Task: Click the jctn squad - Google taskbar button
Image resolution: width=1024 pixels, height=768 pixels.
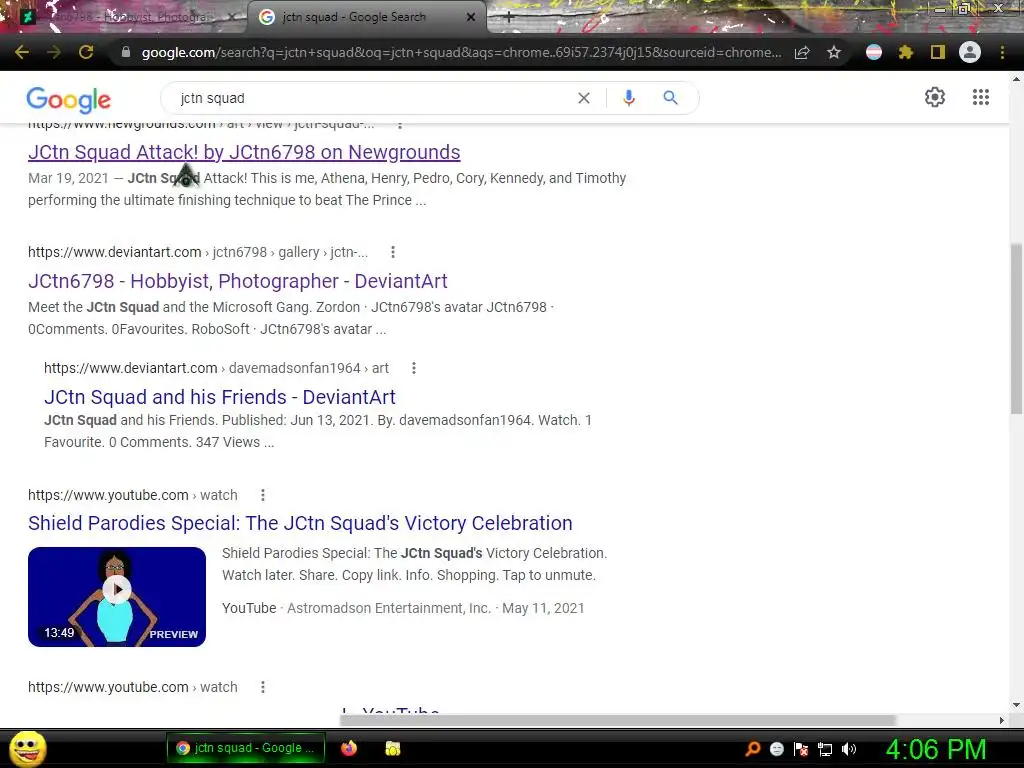Action: (246, 748)
